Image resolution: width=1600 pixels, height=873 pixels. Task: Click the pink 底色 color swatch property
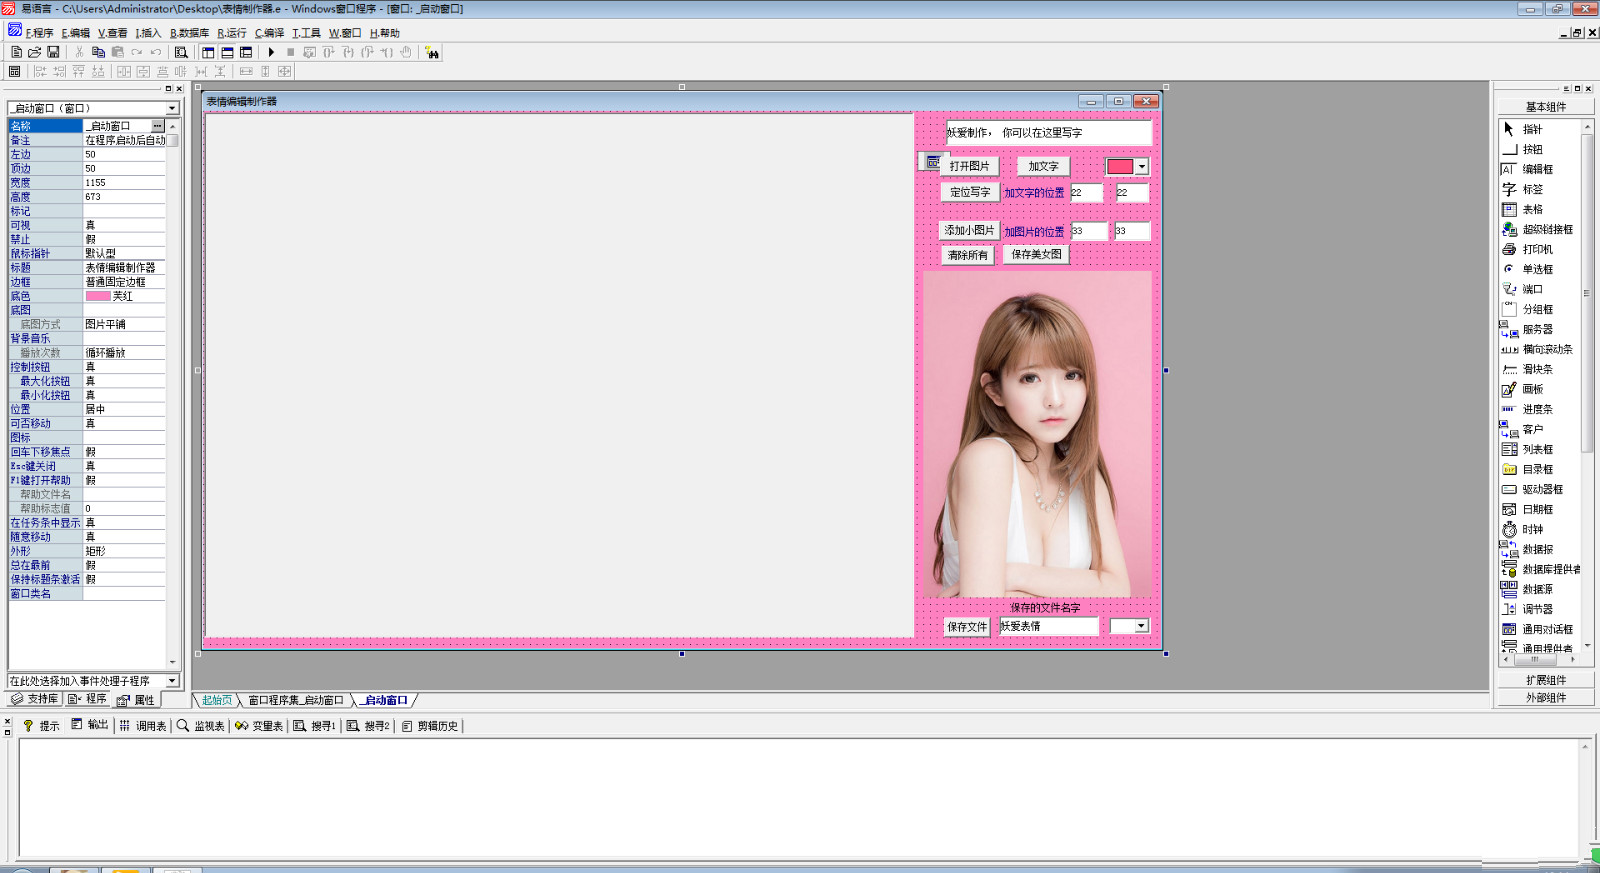point(98,296)
